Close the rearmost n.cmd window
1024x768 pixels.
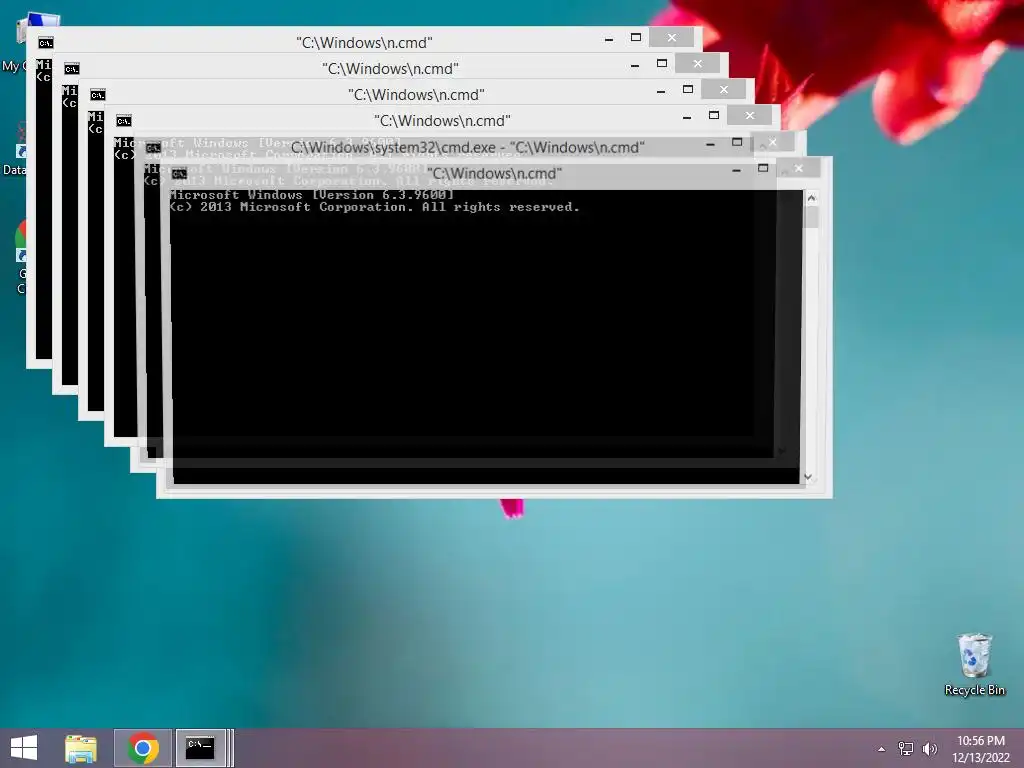pos(671,38)
